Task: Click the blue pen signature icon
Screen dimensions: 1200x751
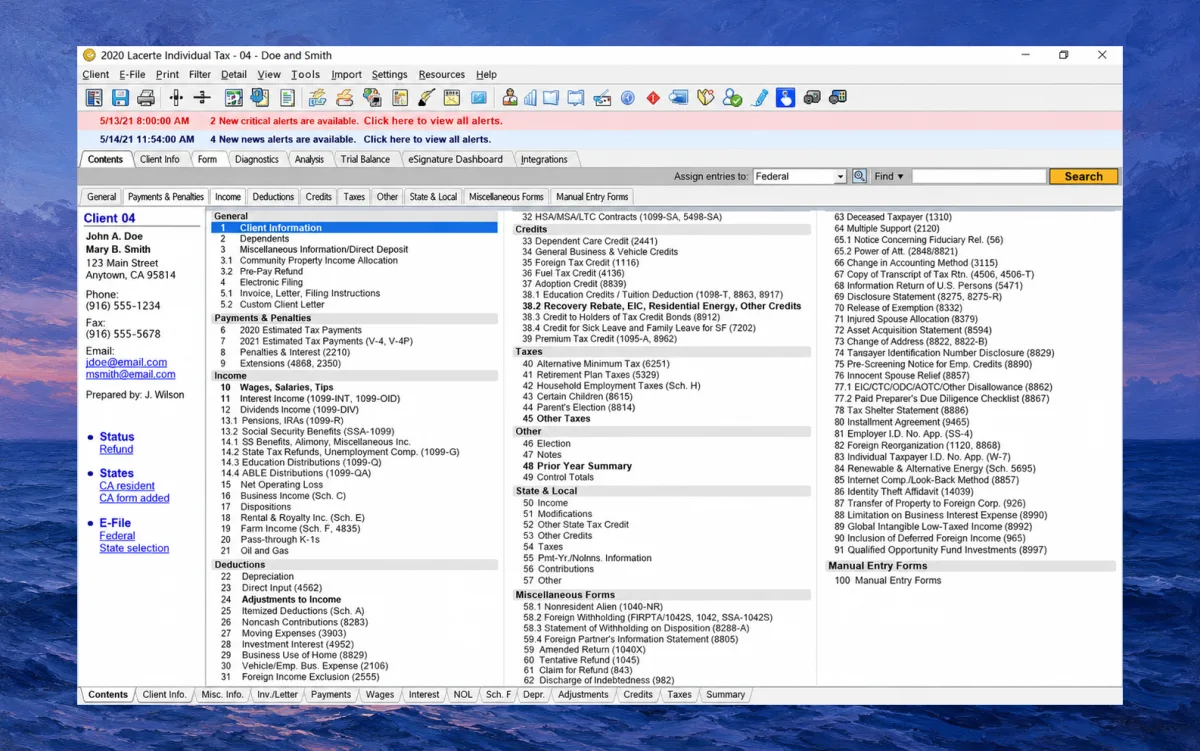Action: pyautogui.click(x=760, y=97)
